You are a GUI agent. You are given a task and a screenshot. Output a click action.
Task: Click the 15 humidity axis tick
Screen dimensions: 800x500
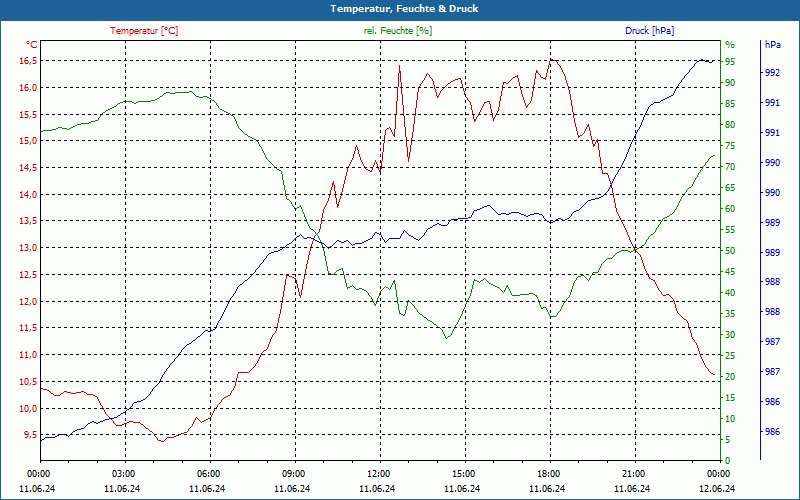(x=730, y=397)
